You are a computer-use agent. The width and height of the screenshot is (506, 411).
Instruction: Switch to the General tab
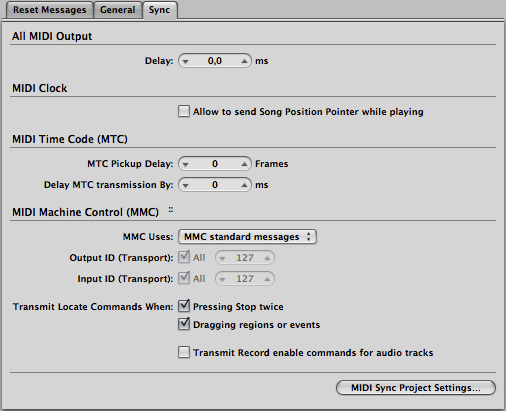[118, 10]
